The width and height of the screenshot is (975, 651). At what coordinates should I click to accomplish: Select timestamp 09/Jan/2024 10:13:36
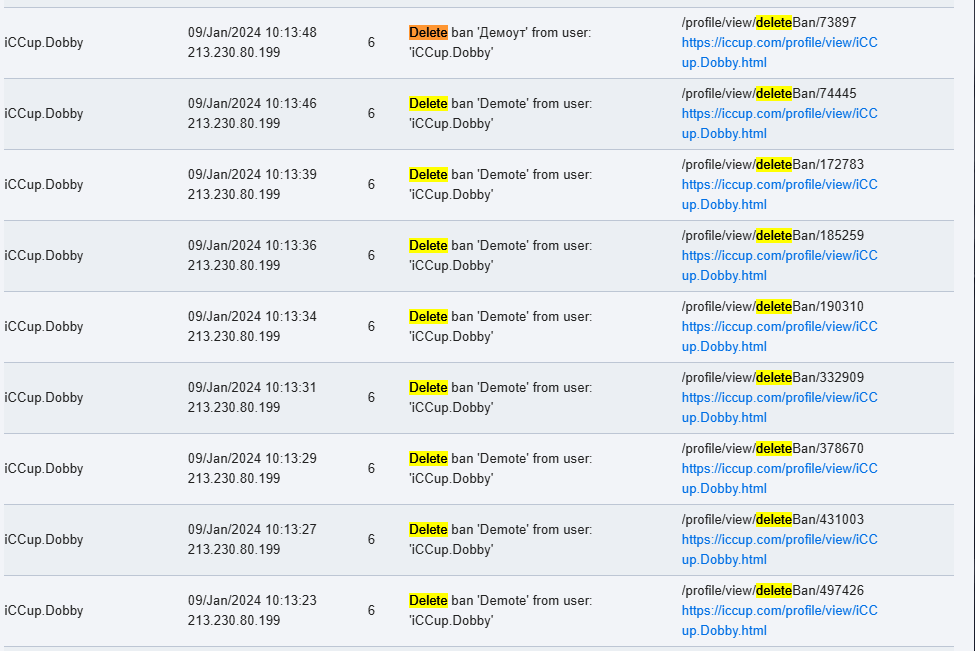click(x=252, y=245)
